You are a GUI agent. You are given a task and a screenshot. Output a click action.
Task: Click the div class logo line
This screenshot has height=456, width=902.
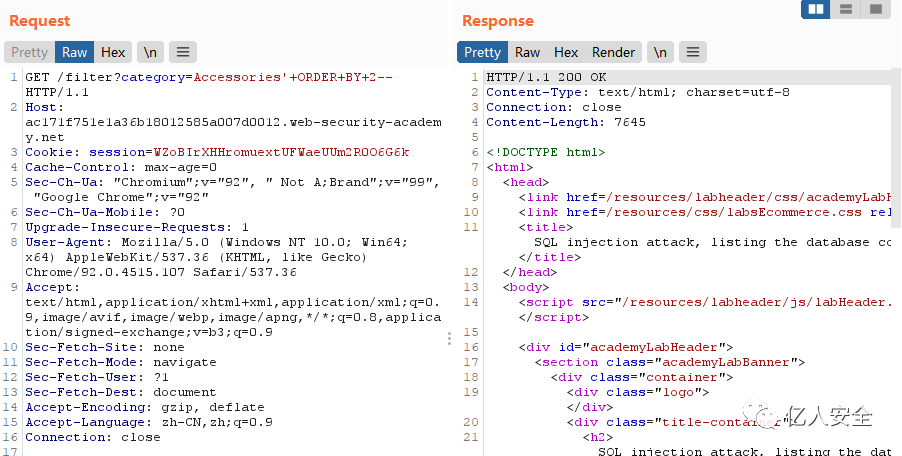pyautogui.click(x=637, y=392)
